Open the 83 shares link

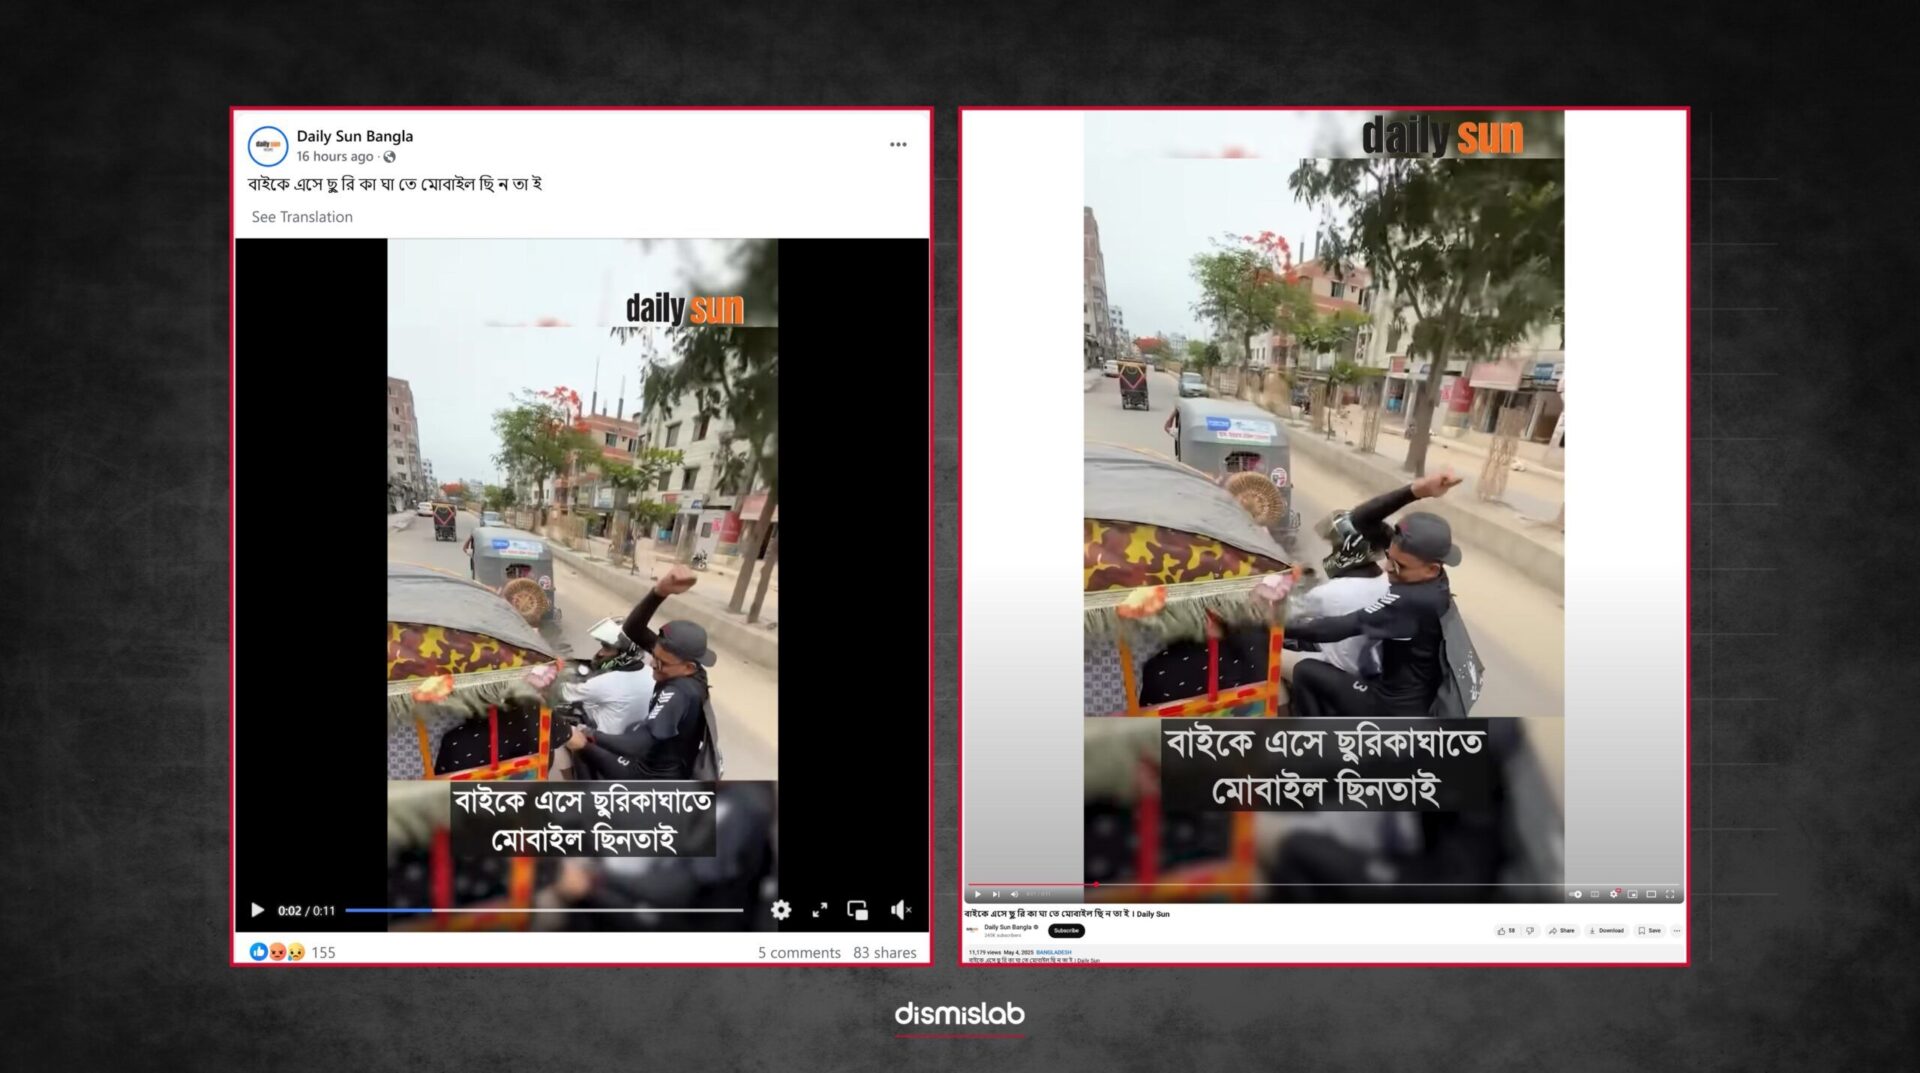tap(885, 953)
